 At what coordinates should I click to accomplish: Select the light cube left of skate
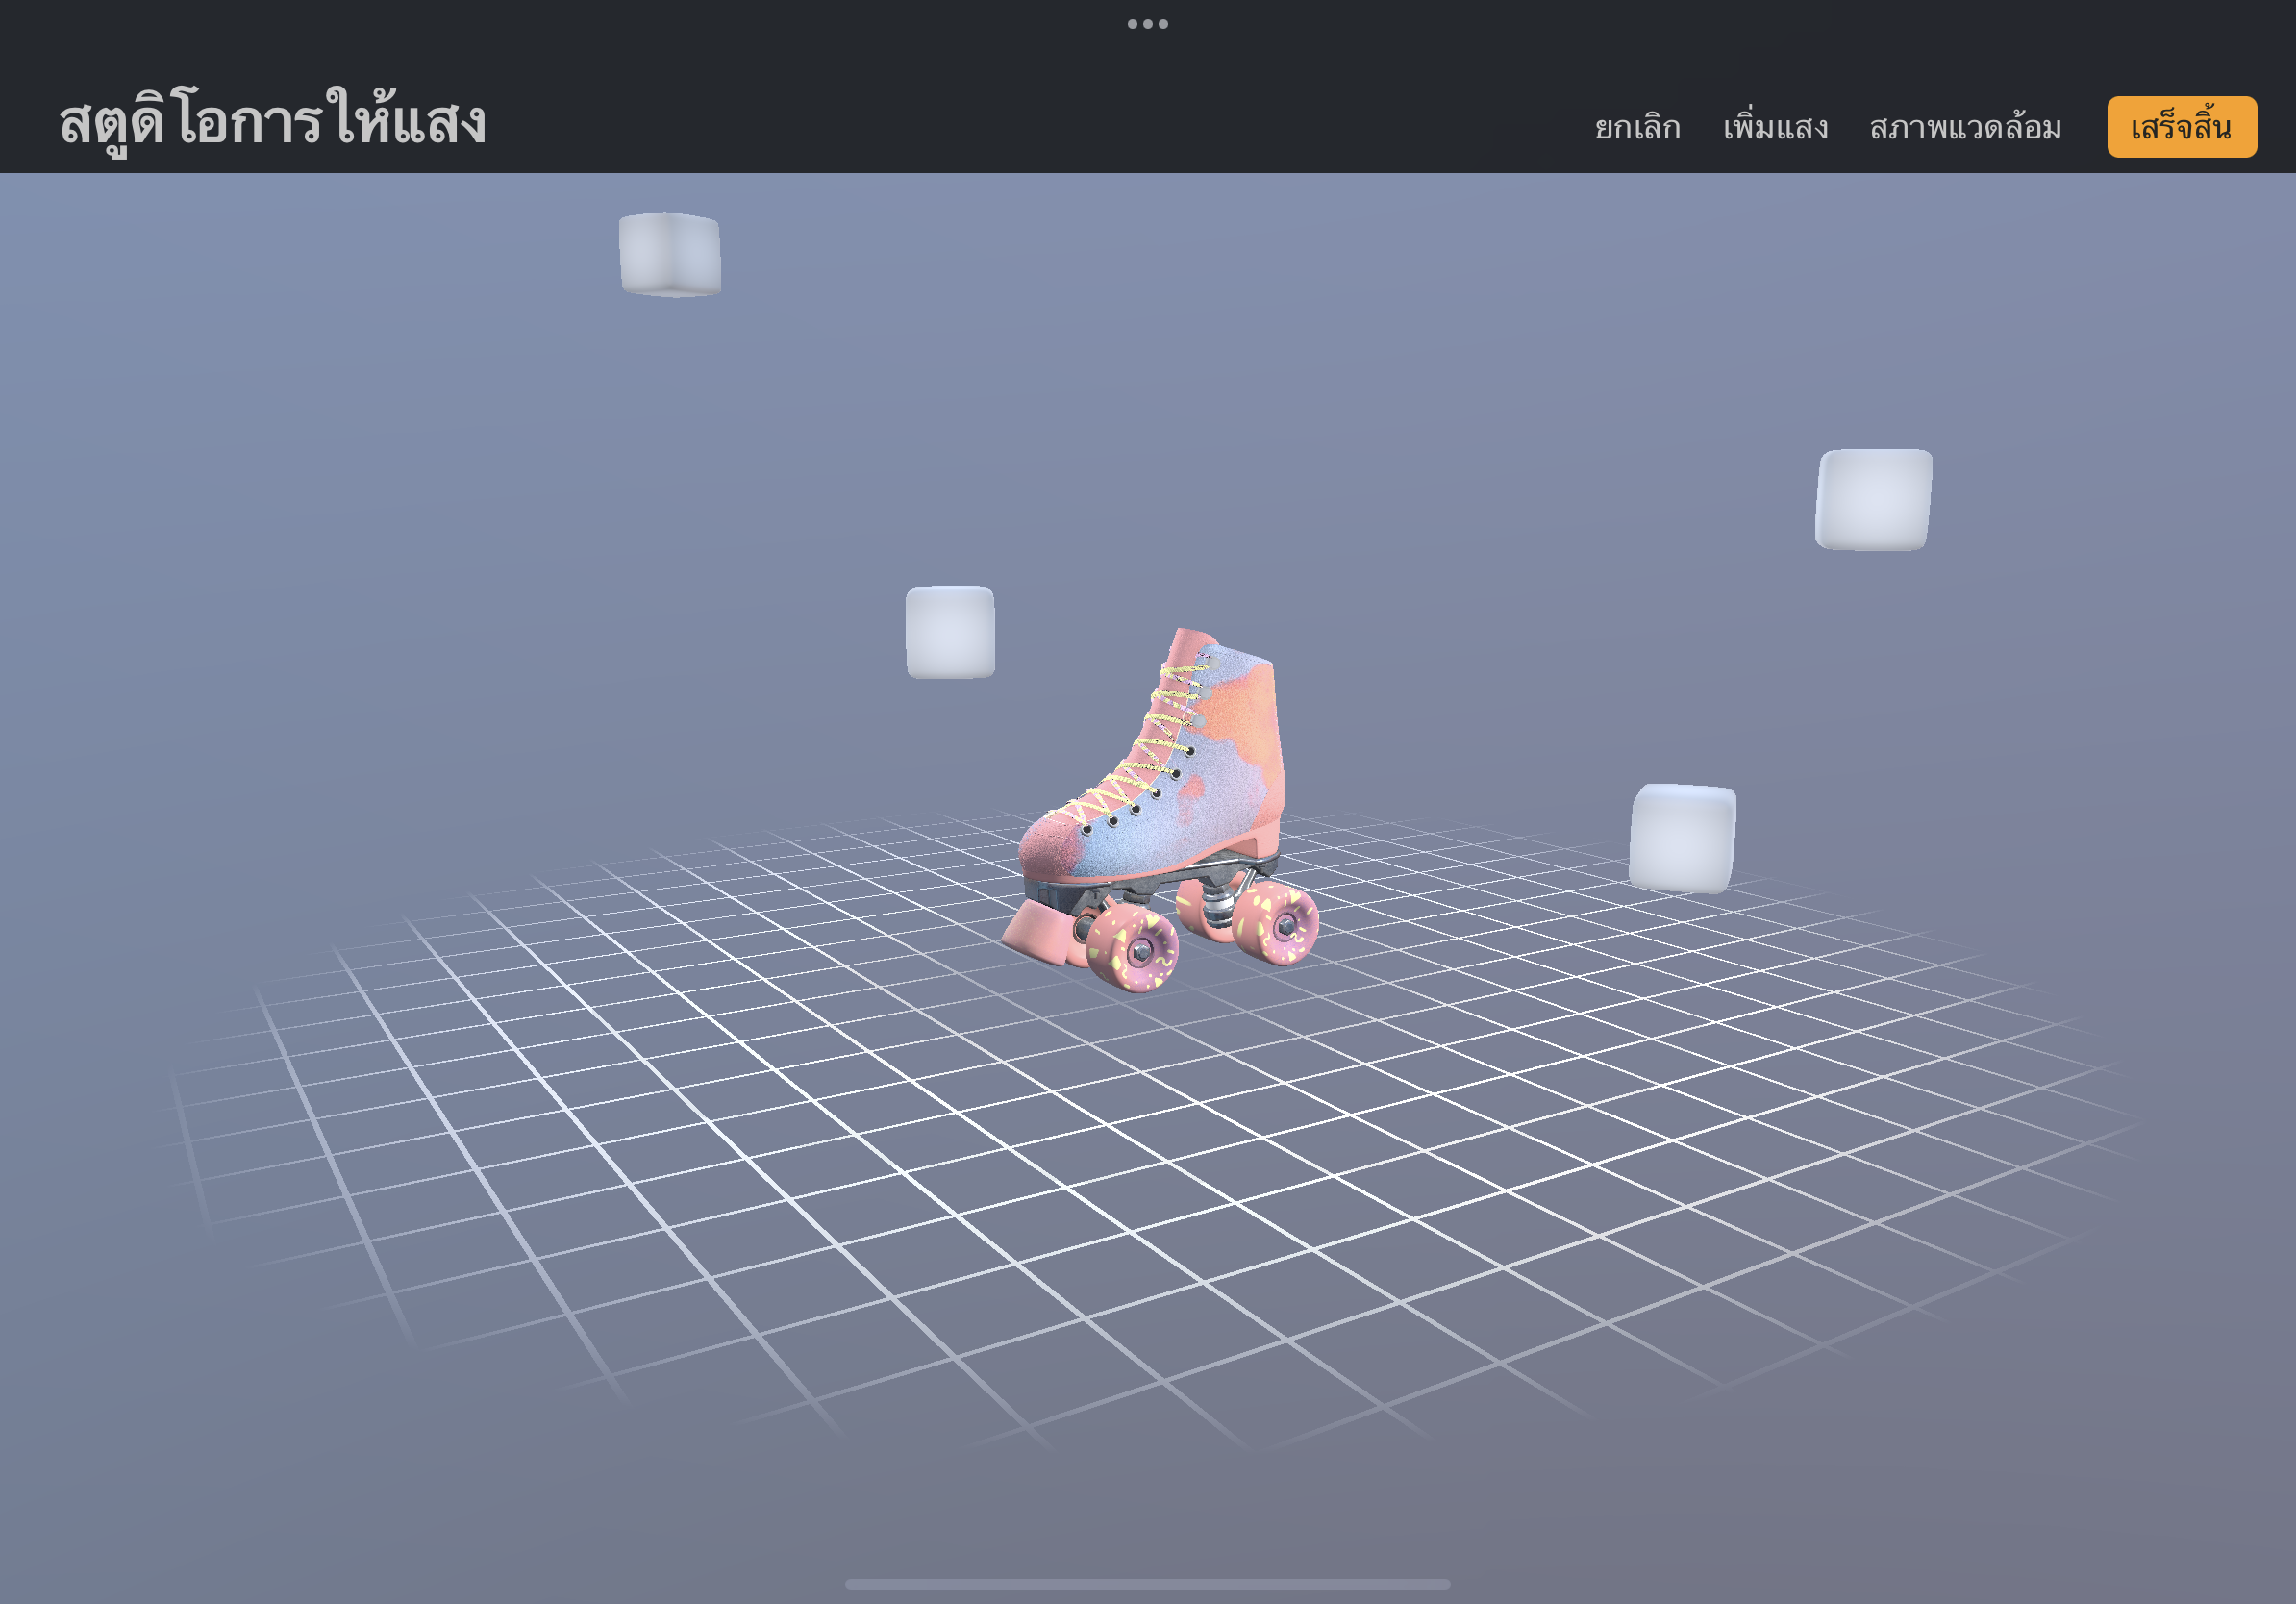click(x=949, y=632)
